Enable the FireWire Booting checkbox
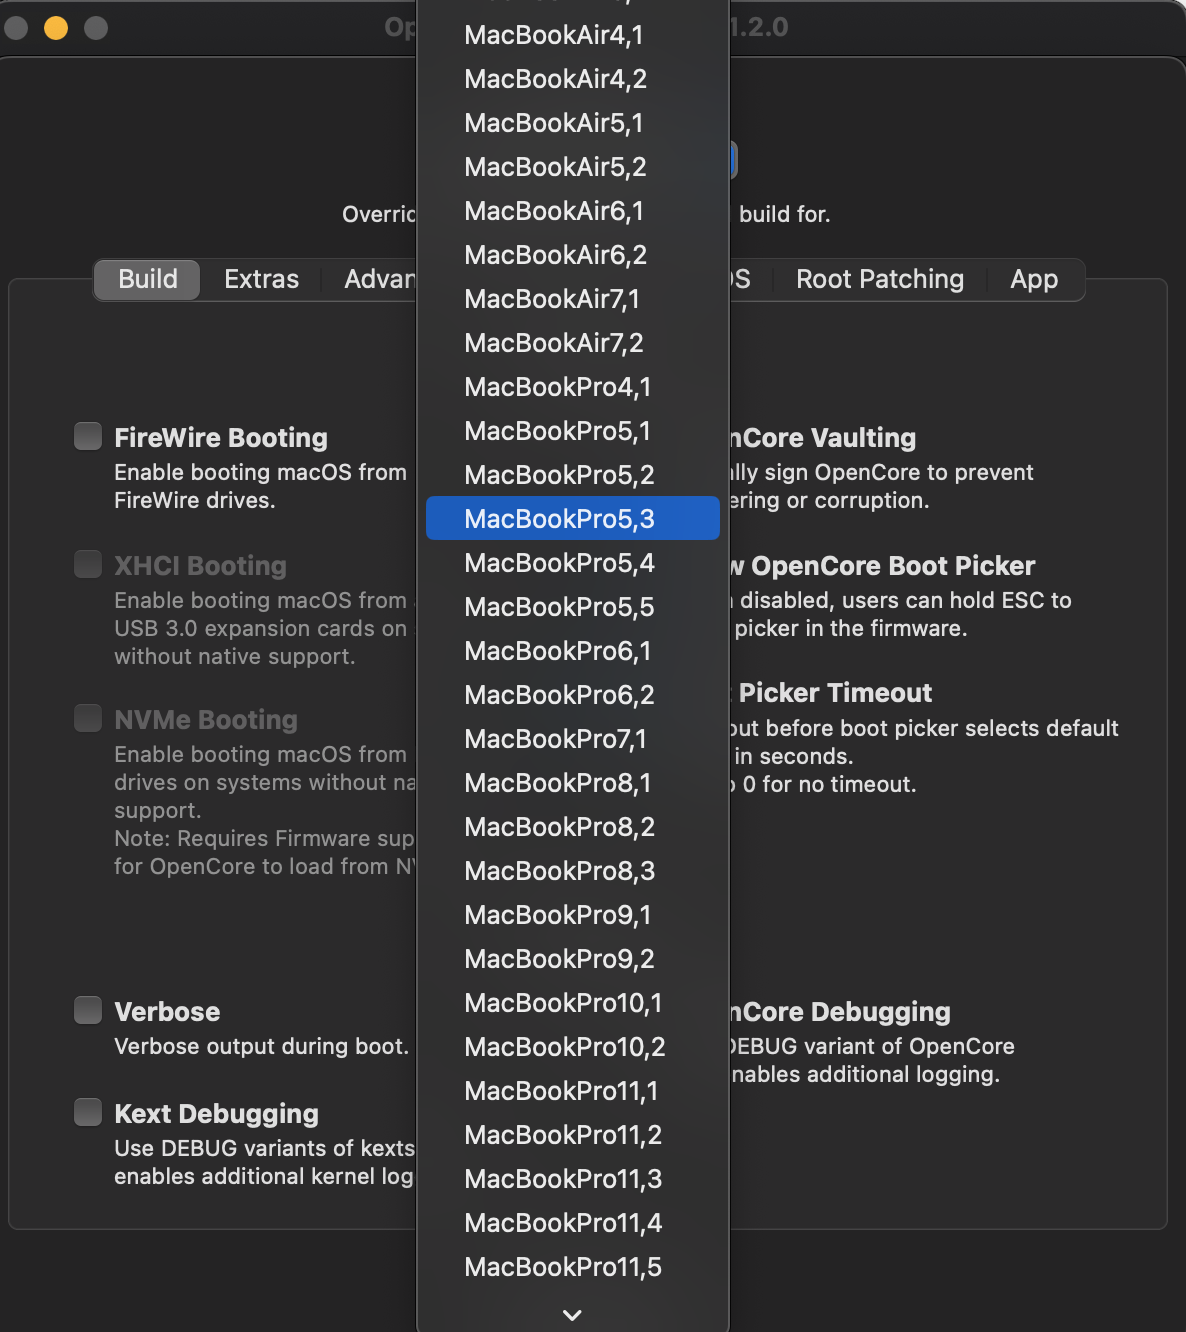Screen dimensions: 1186x1332 pyautogui.click(x=88, y=437)
